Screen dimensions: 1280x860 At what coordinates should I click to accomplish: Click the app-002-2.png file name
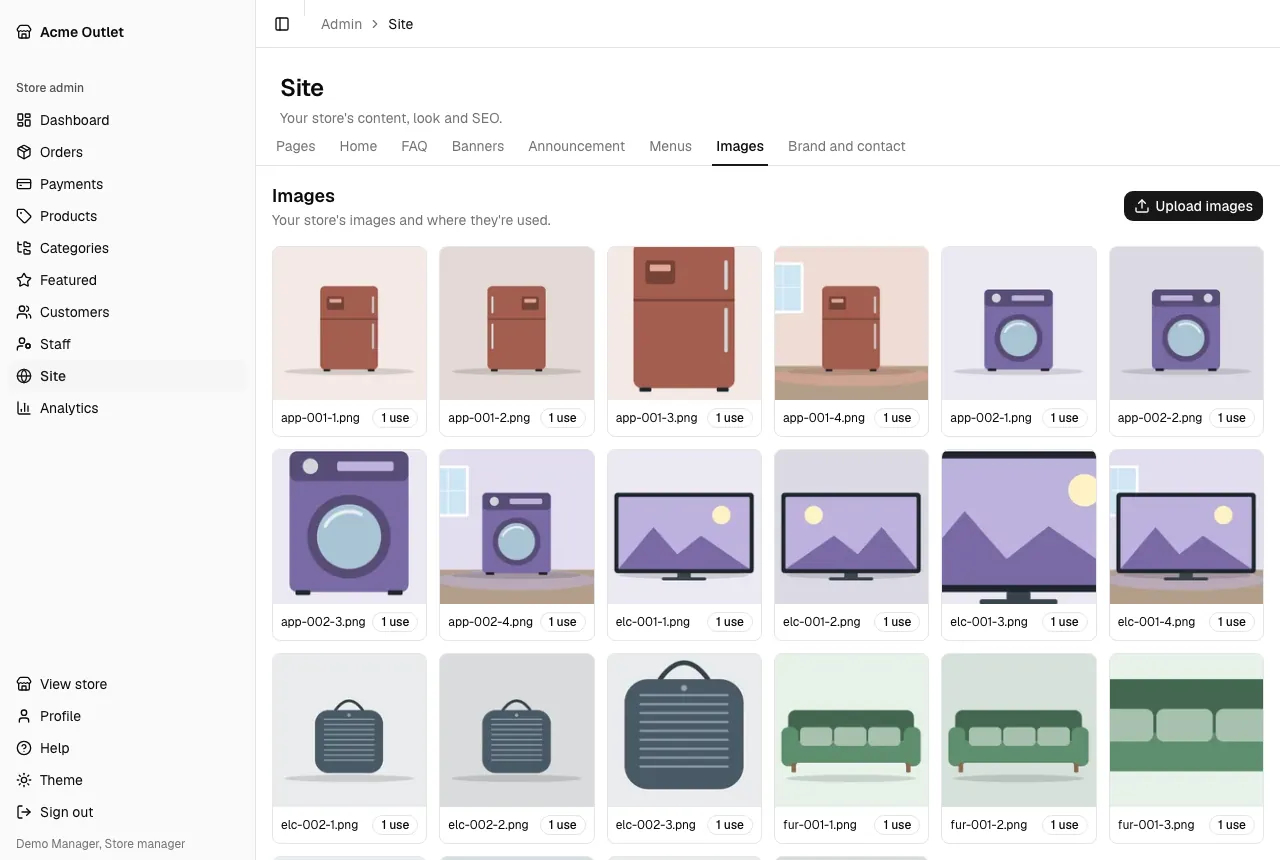click(x=1160, y=418)
